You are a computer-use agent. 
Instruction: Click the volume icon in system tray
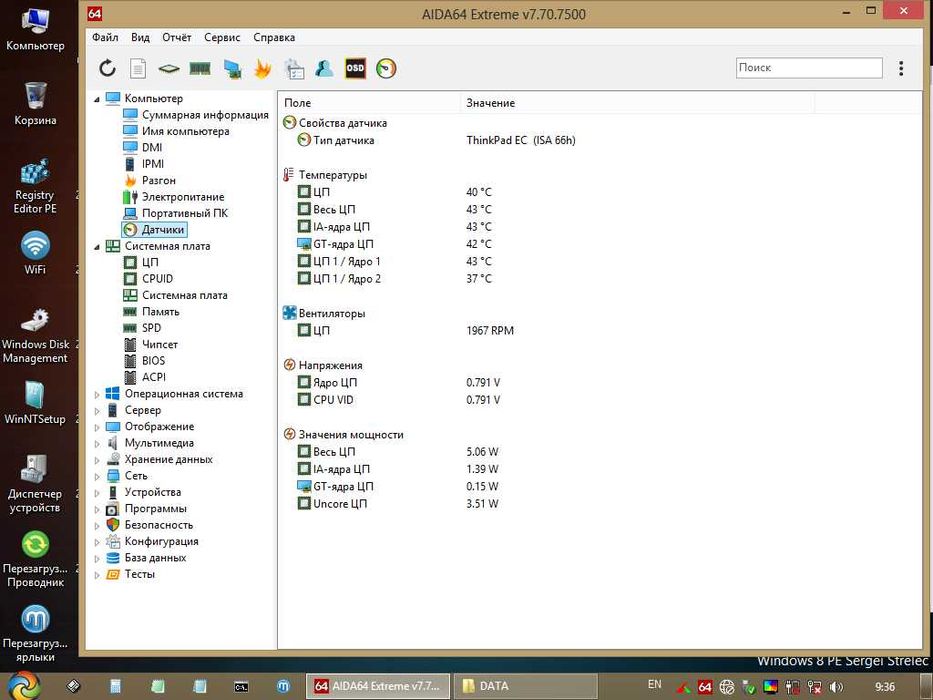click(x=836, y=687)
